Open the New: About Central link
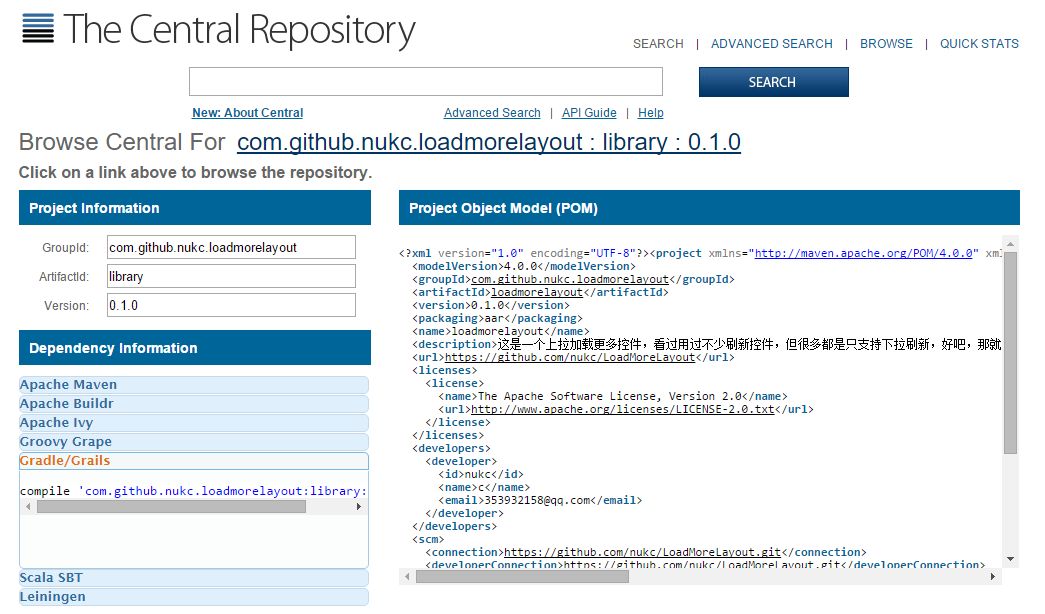The height and width of the screenshot is (614, 1045). (x=247, y=113)
